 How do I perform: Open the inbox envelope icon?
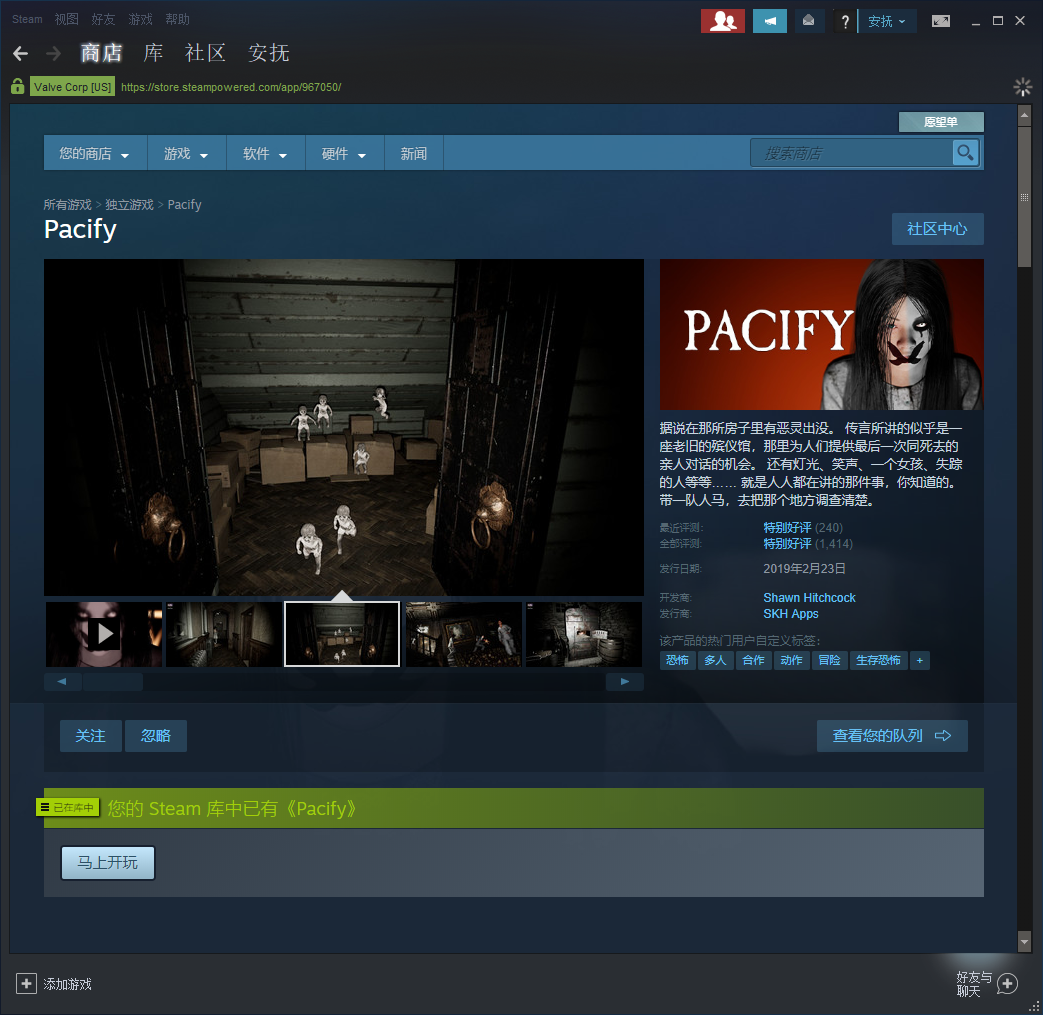(x=808, y=21)
